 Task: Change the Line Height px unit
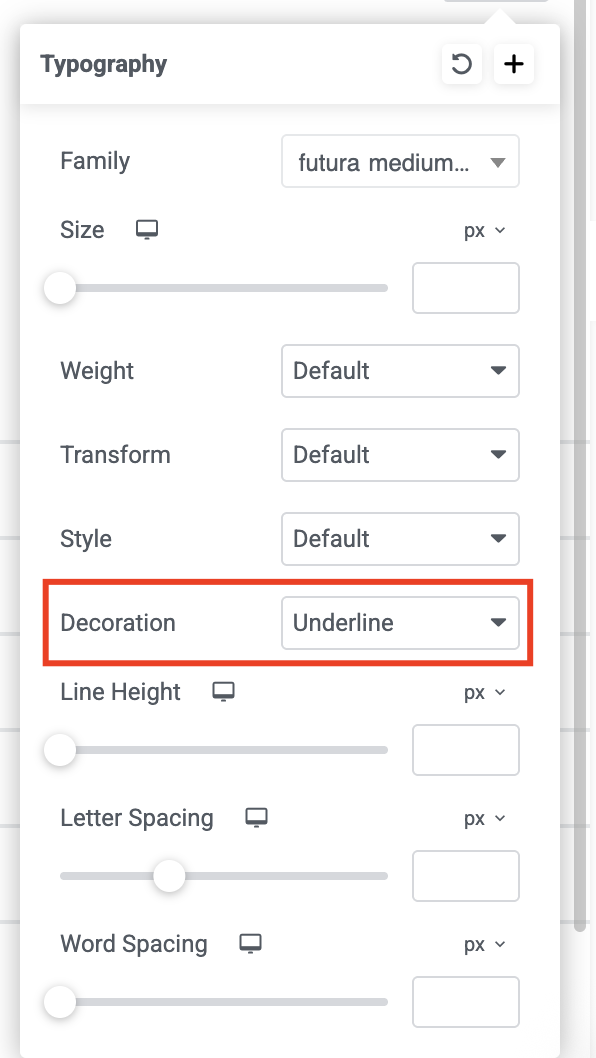point(485,692)
